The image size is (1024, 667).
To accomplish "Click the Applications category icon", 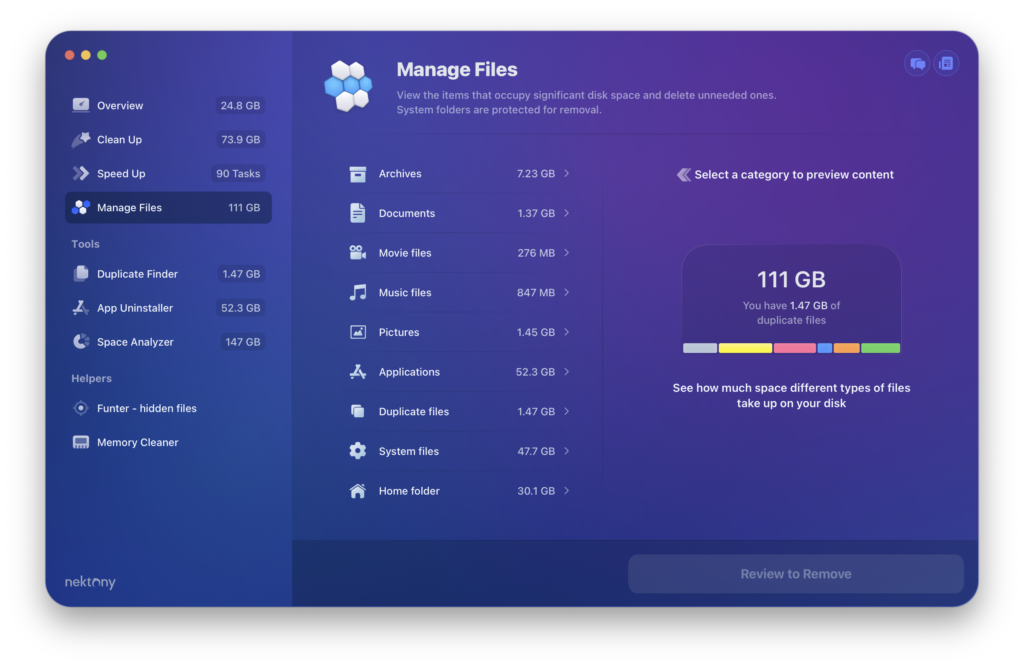I will (357, 372).
